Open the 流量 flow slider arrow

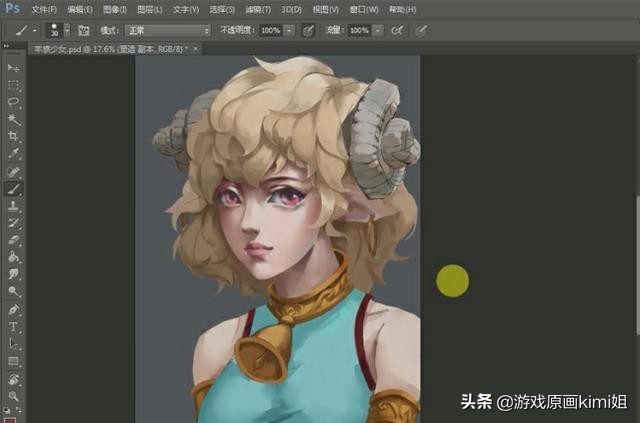pos(378,31)
